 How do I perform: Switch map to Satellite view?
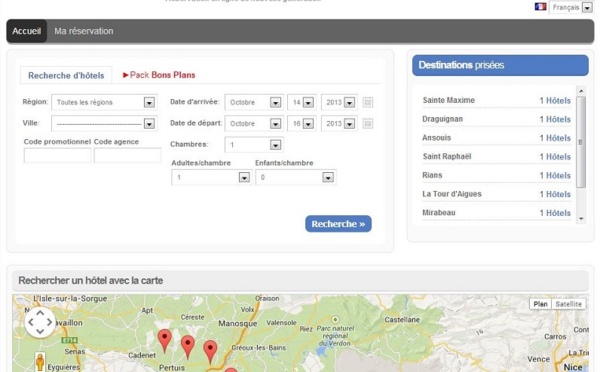(569, 304)
